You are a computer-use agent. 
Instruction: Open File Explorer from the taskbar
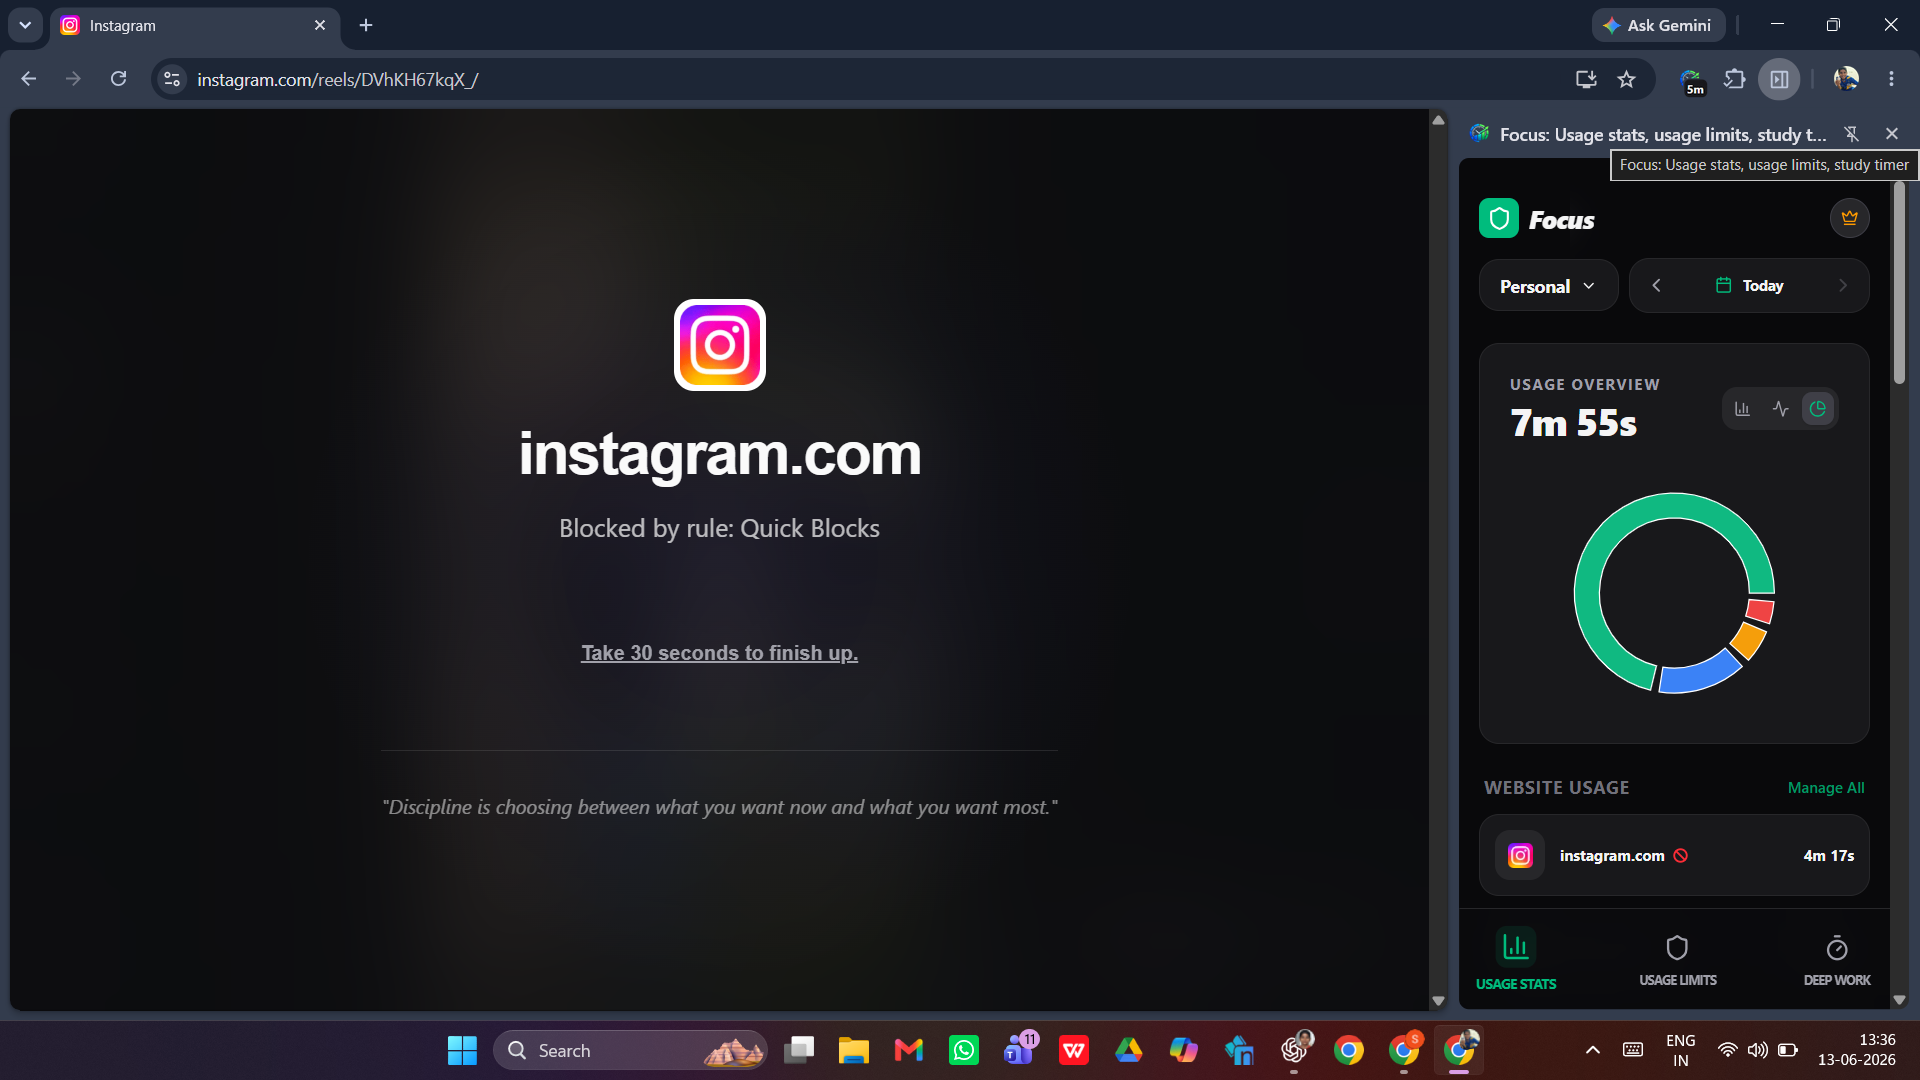(x=853, y=1050)
